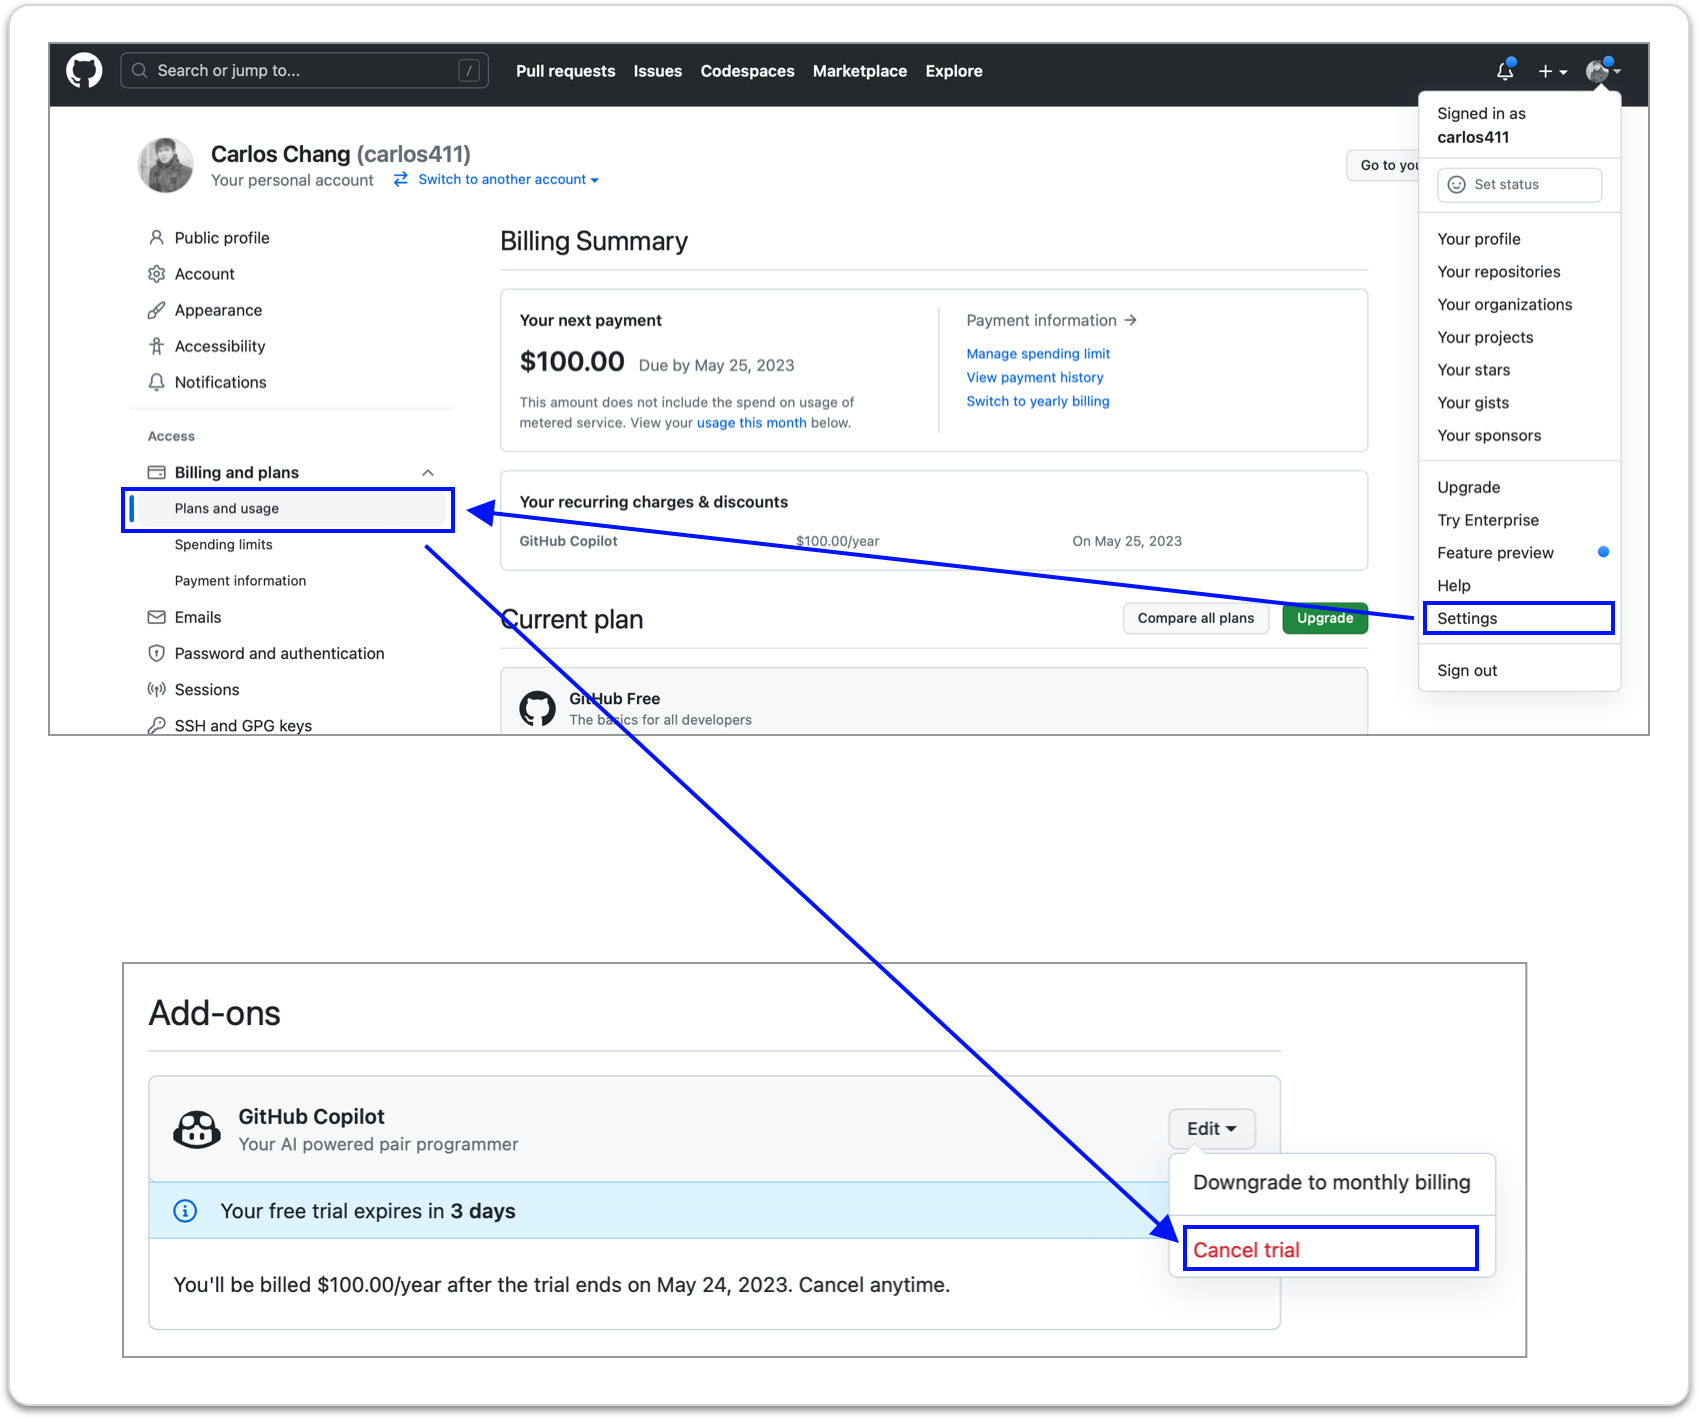Click the Payment information arrow heading

coord(1051,320)
